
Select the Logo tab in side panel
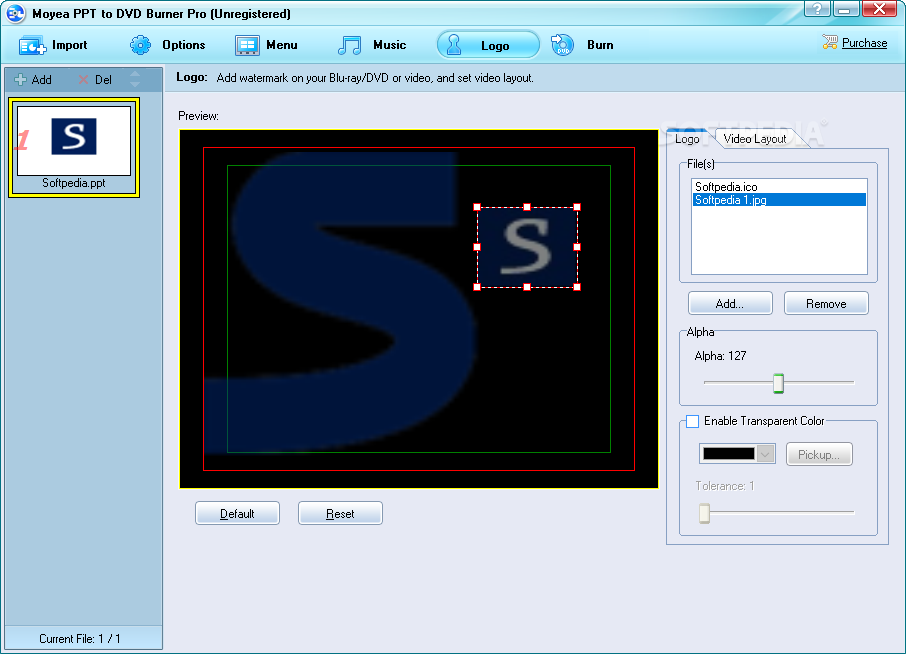click(687, 139)
